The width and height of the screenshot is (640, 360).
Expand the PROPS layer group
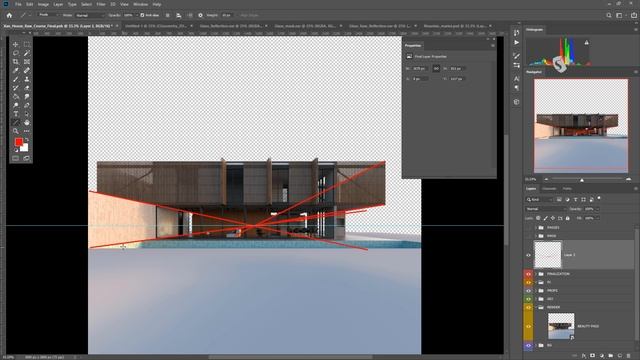[536, 291]
